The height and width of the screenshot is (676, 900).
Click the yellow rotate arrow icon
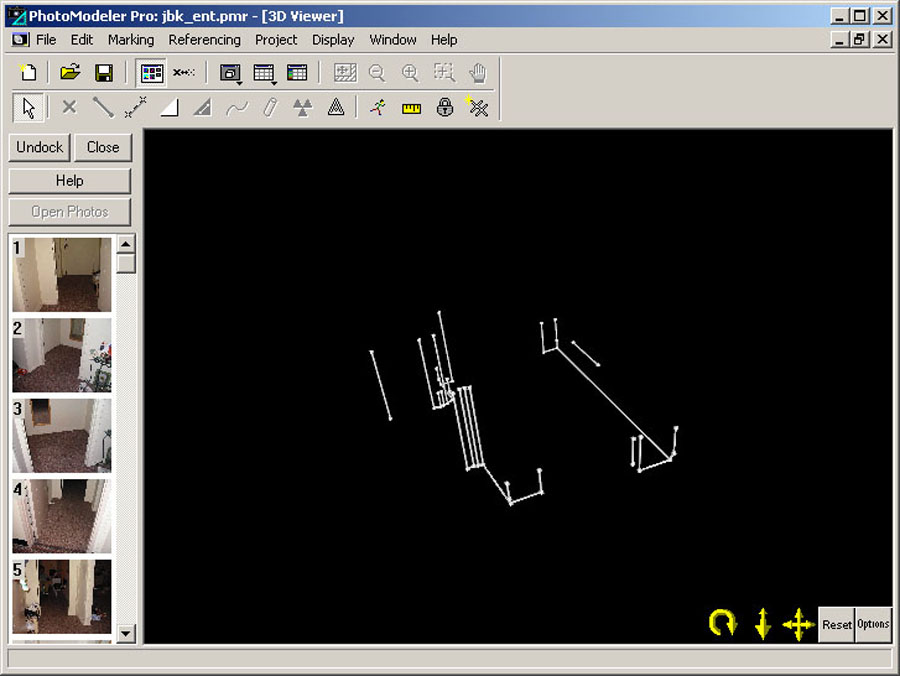(x=722, y=623)
